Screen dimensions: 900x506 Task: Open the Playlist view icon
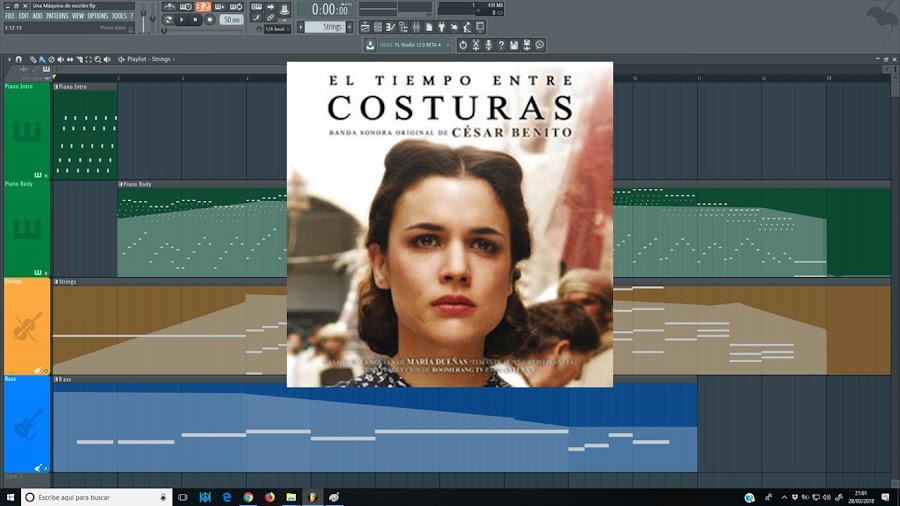tap(365, 27)
